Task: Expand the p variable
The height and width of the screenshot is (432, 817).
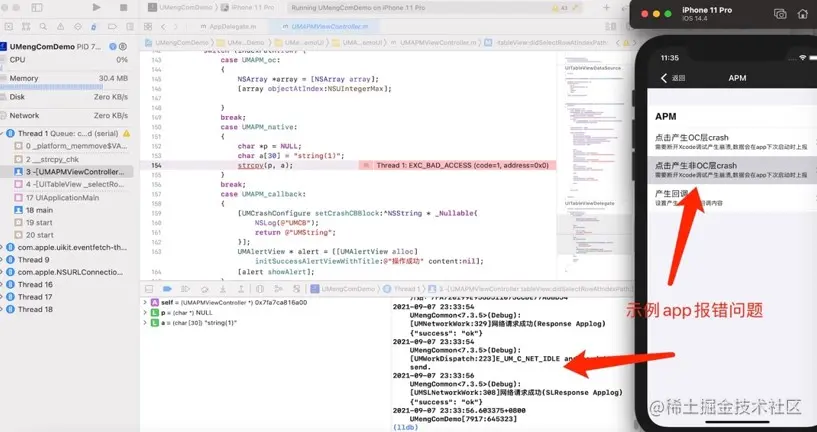Action: (145, 313)
